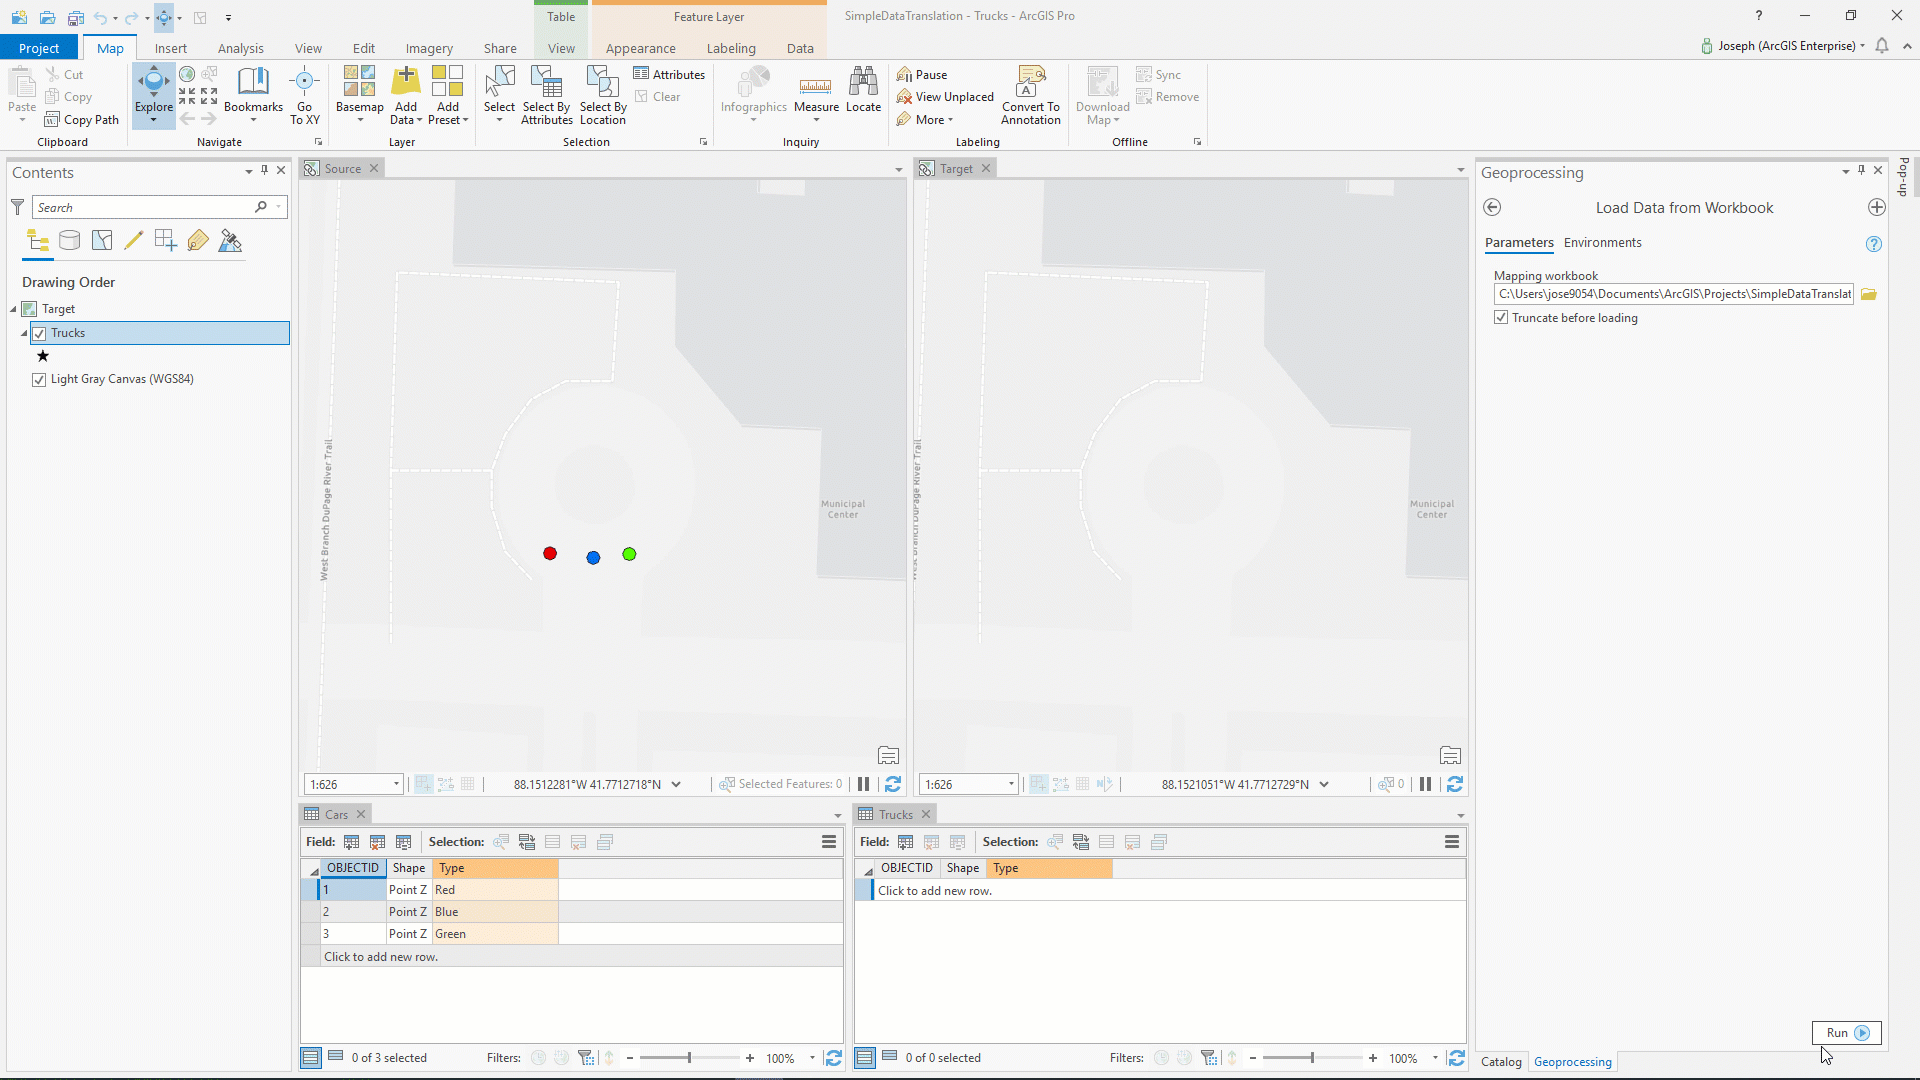Adjust the Cars table zoom slider
This screenshot has height=1080, width=1920.
click(x=689, y=1058)
